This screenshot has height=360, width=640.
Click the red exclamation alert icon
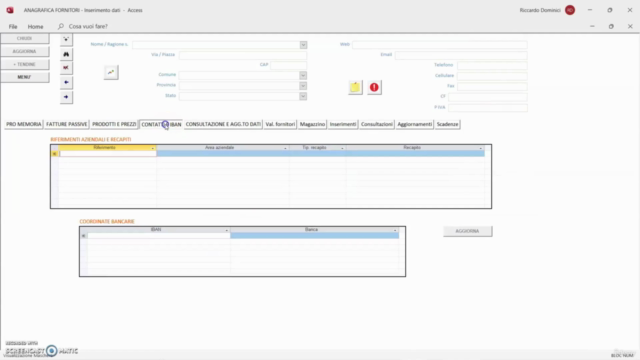374,87
